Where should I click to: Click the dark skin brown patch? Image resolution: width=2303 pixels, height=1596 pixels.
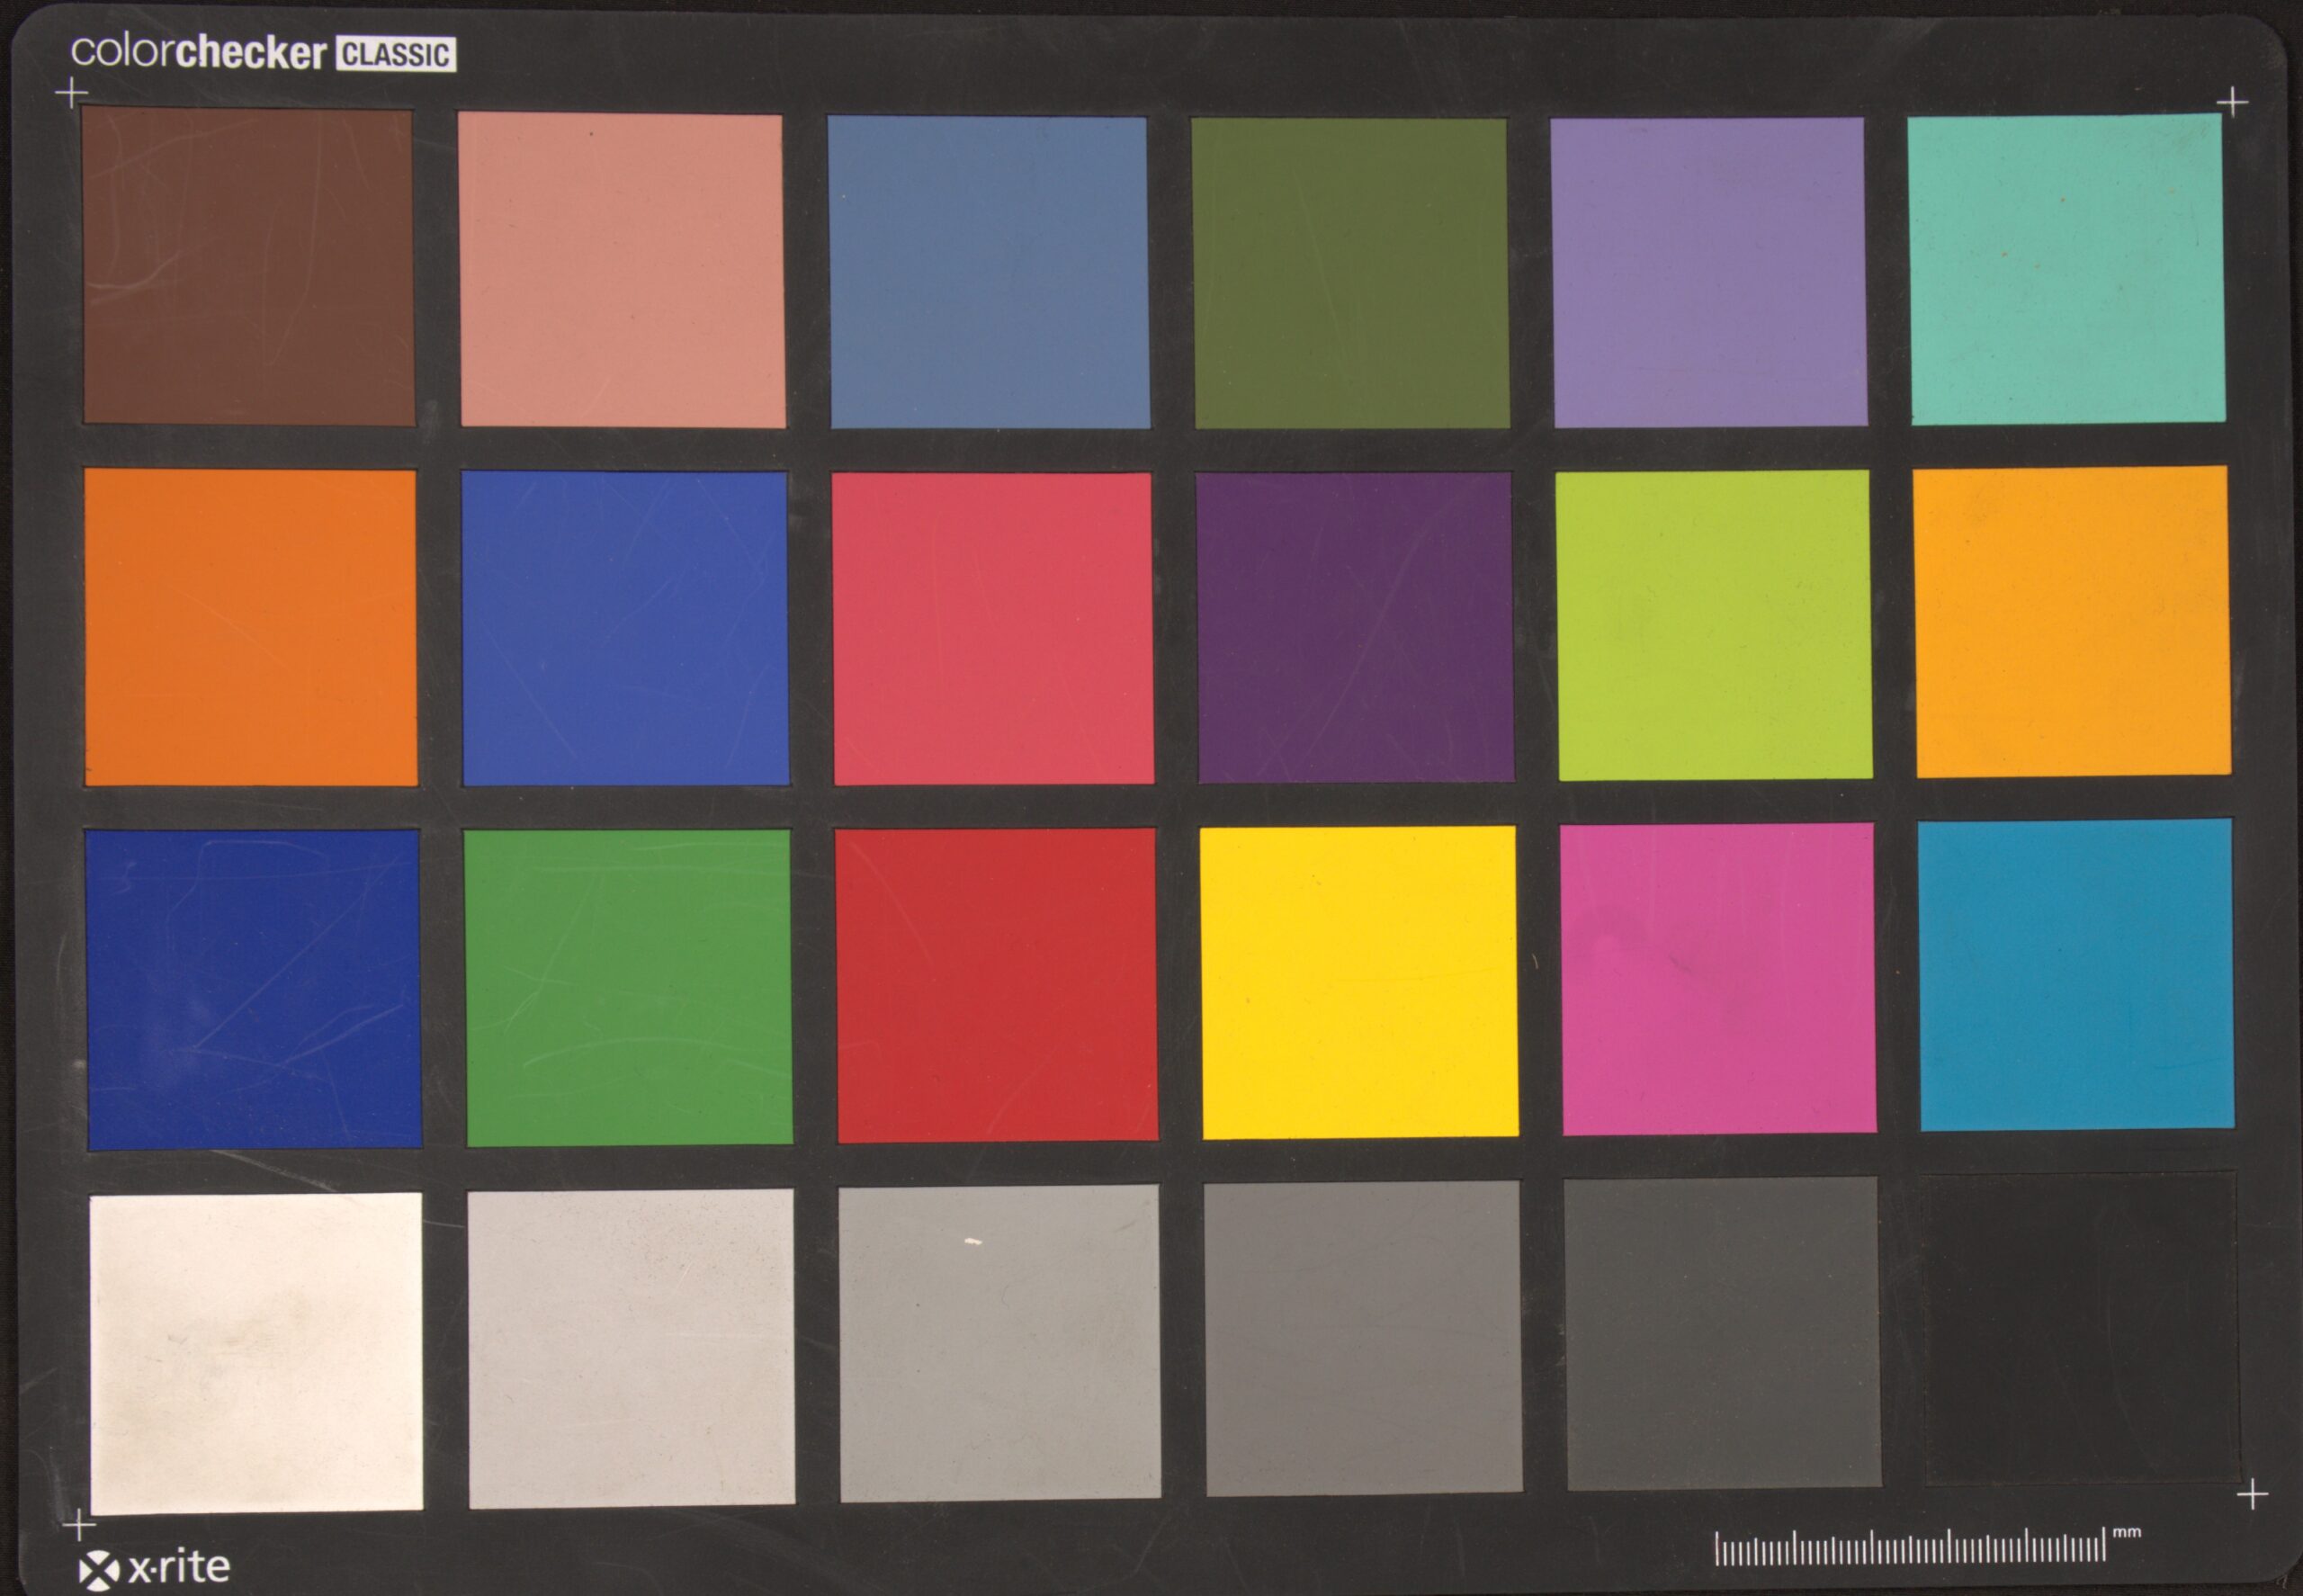coord(248,267)
